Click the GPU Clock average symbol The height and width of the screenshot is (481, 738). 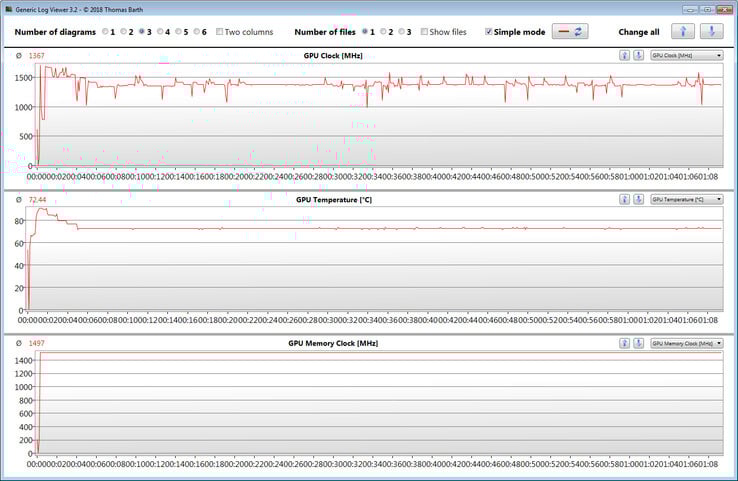(19, 56)
